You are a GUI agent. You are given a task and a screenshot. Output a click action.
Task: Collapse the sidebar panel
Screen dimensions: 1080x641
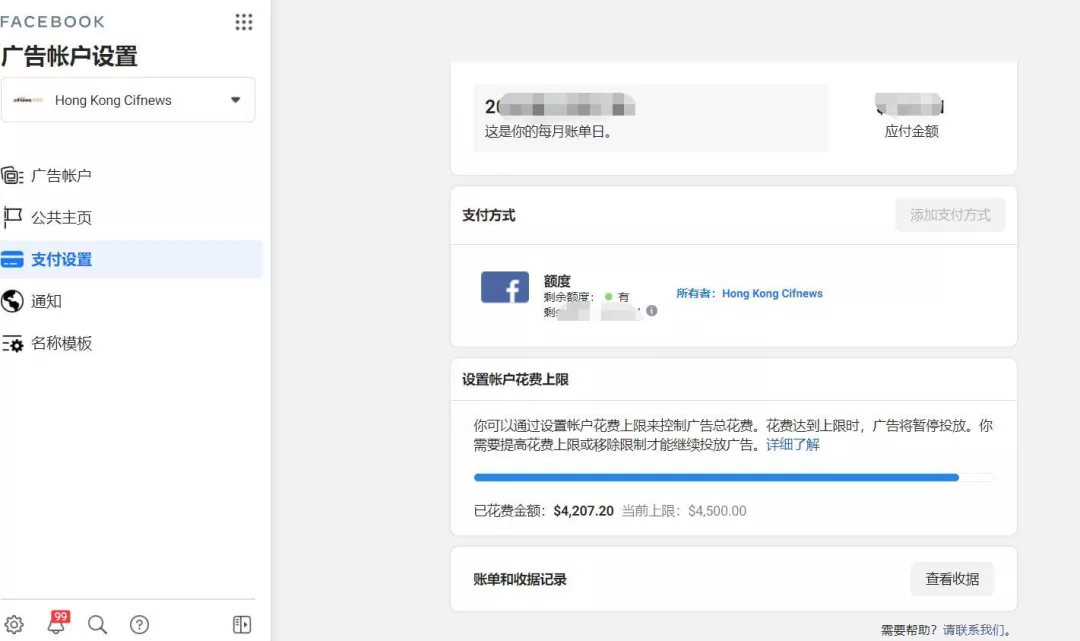tap(241, 624)
